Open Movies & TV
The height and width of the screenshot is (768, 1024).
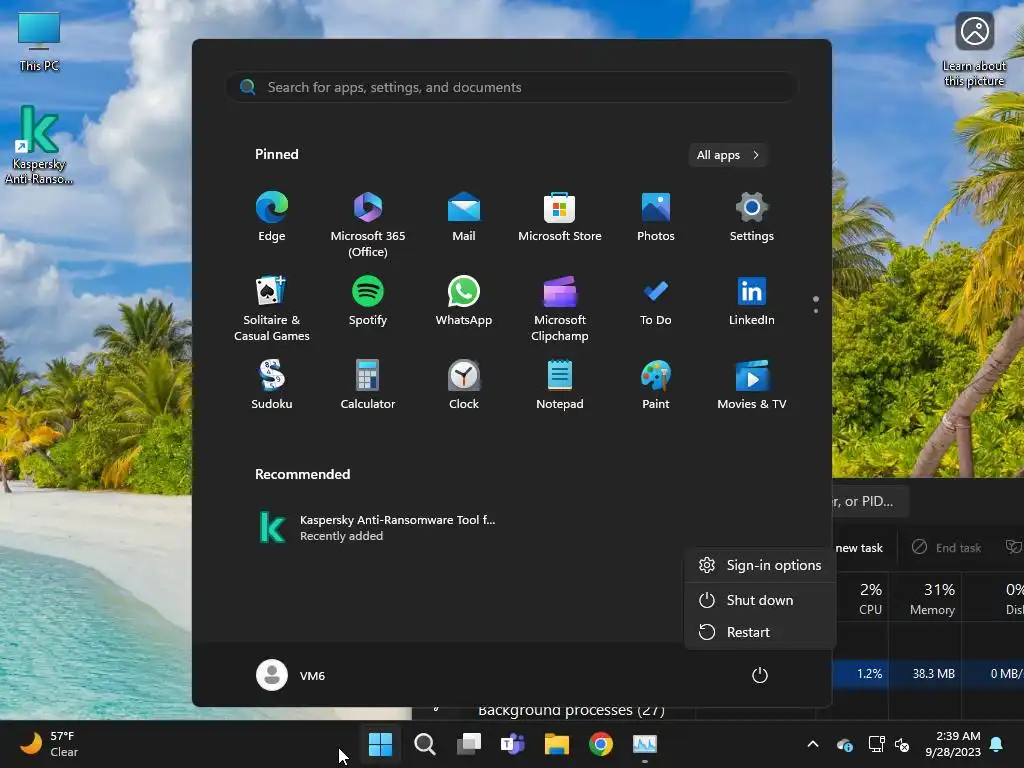[752, 385]
